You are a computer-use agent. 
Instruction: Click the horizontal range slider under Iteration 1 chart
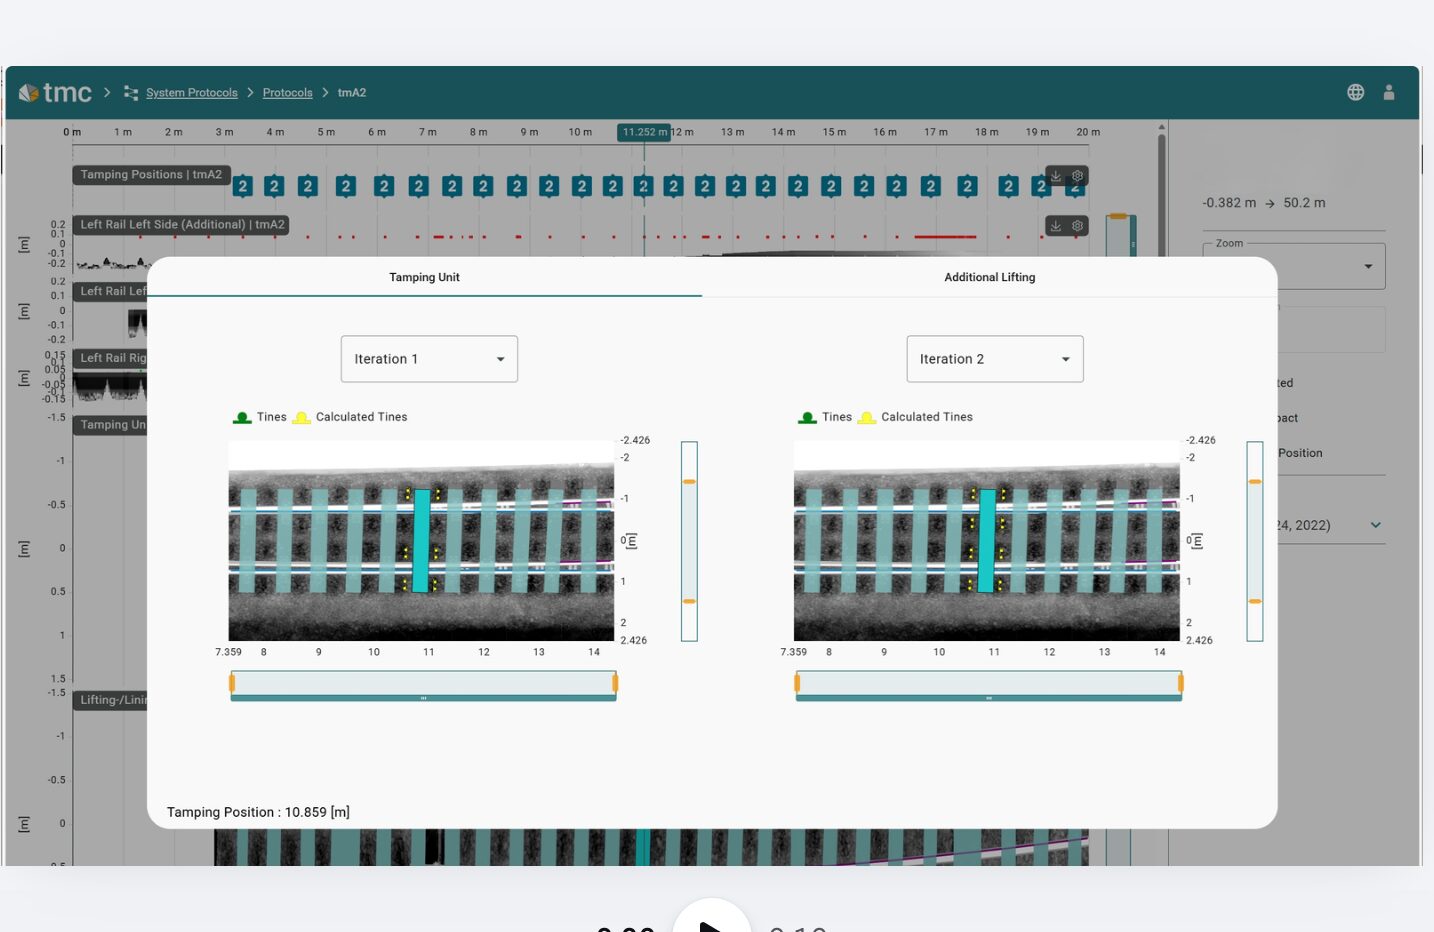423,684
